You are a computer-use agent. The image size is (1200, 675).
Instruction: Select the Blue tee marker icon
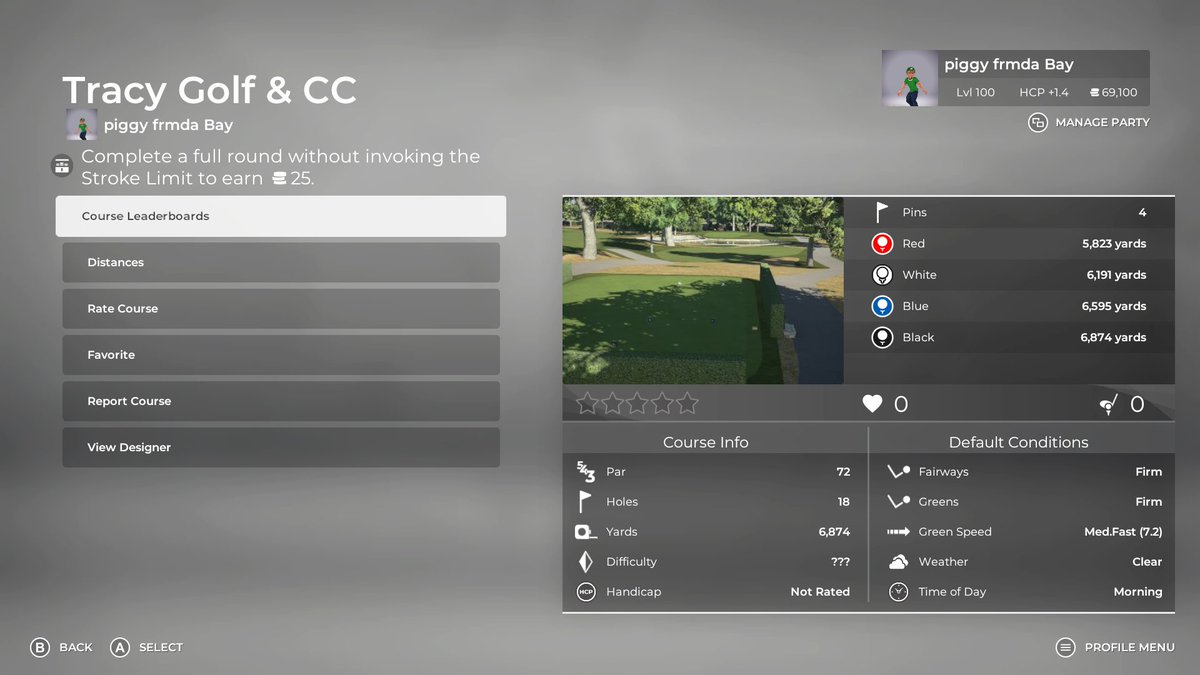882,306
